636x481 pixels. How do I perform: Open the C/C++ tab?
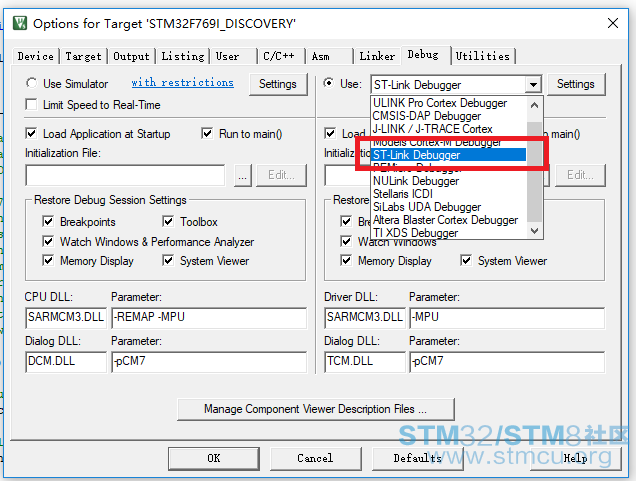(281, 56)
